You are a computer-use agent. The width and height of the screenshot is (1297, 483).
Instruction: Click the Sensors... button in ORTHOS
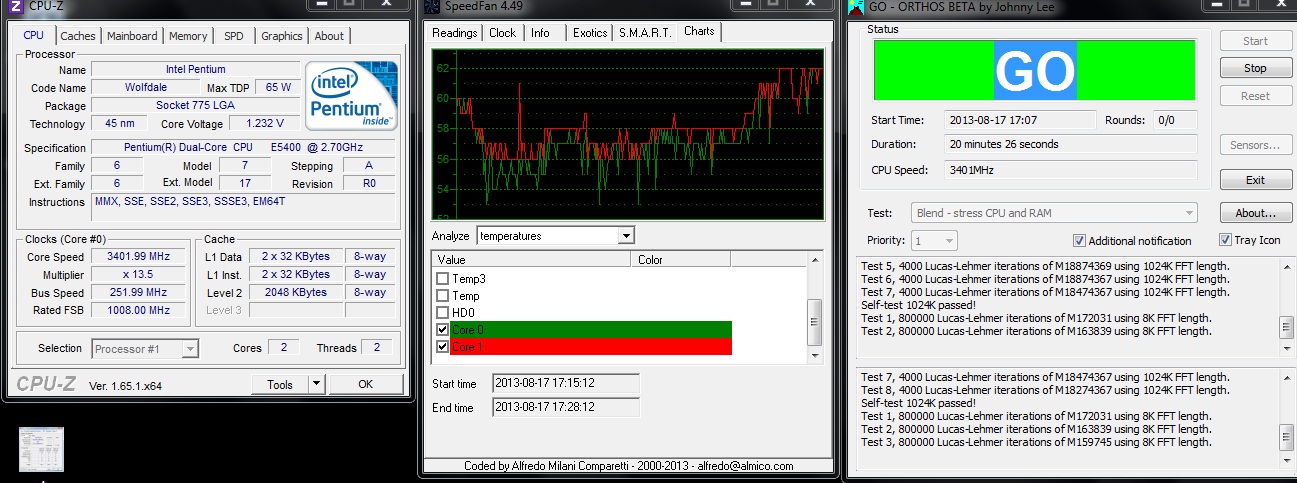(x=1255, y=145)
